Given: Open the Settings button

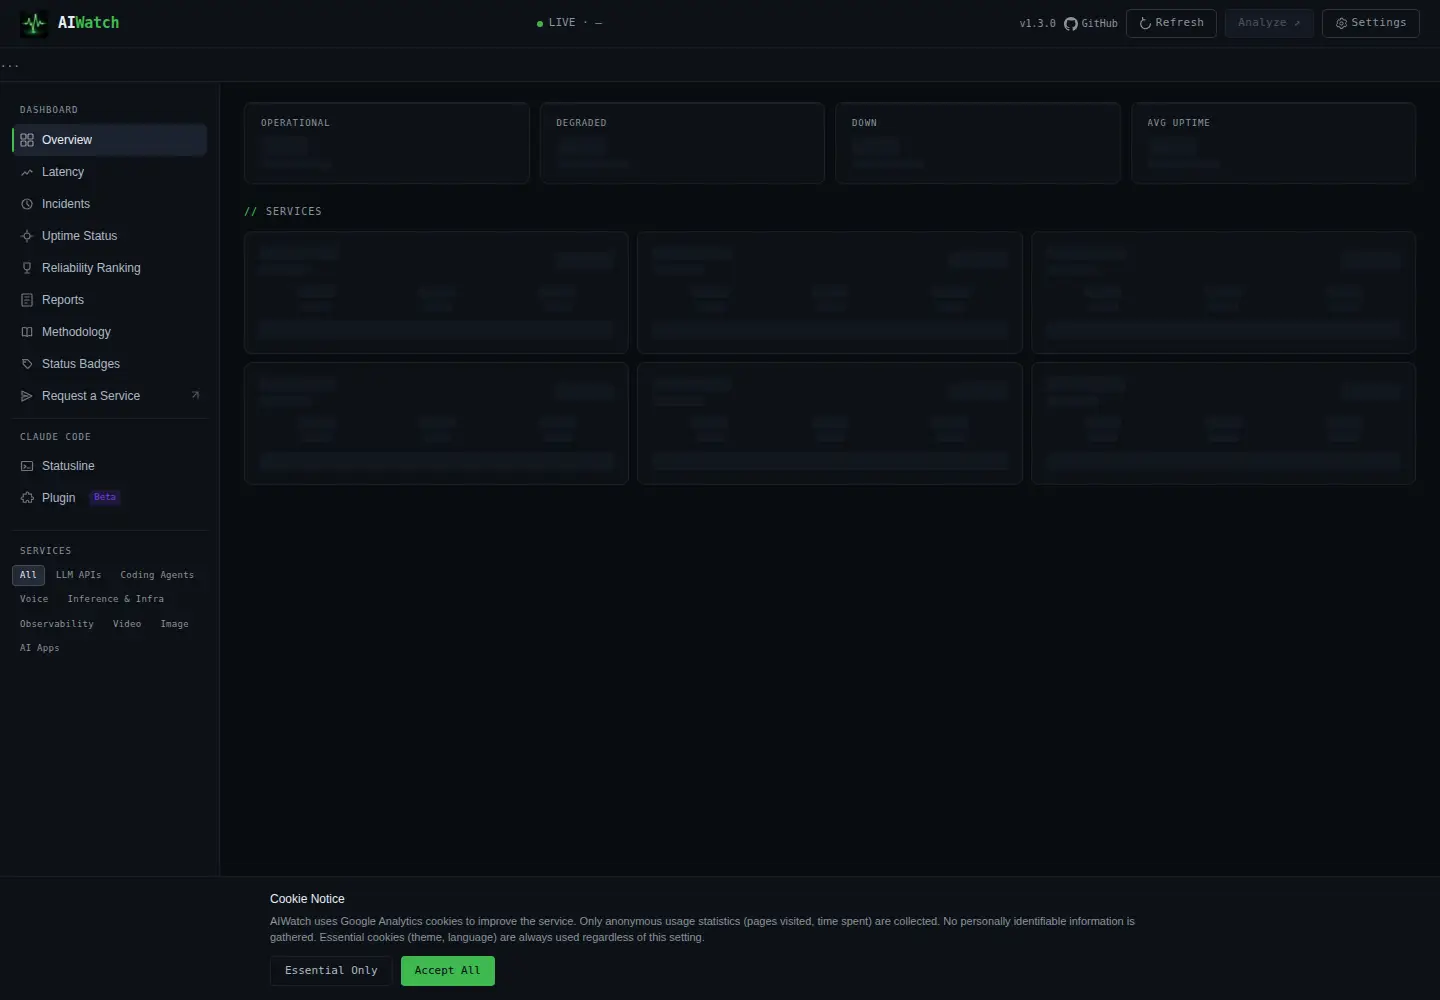Looking at the screenshot, I should click(1371, 23).
